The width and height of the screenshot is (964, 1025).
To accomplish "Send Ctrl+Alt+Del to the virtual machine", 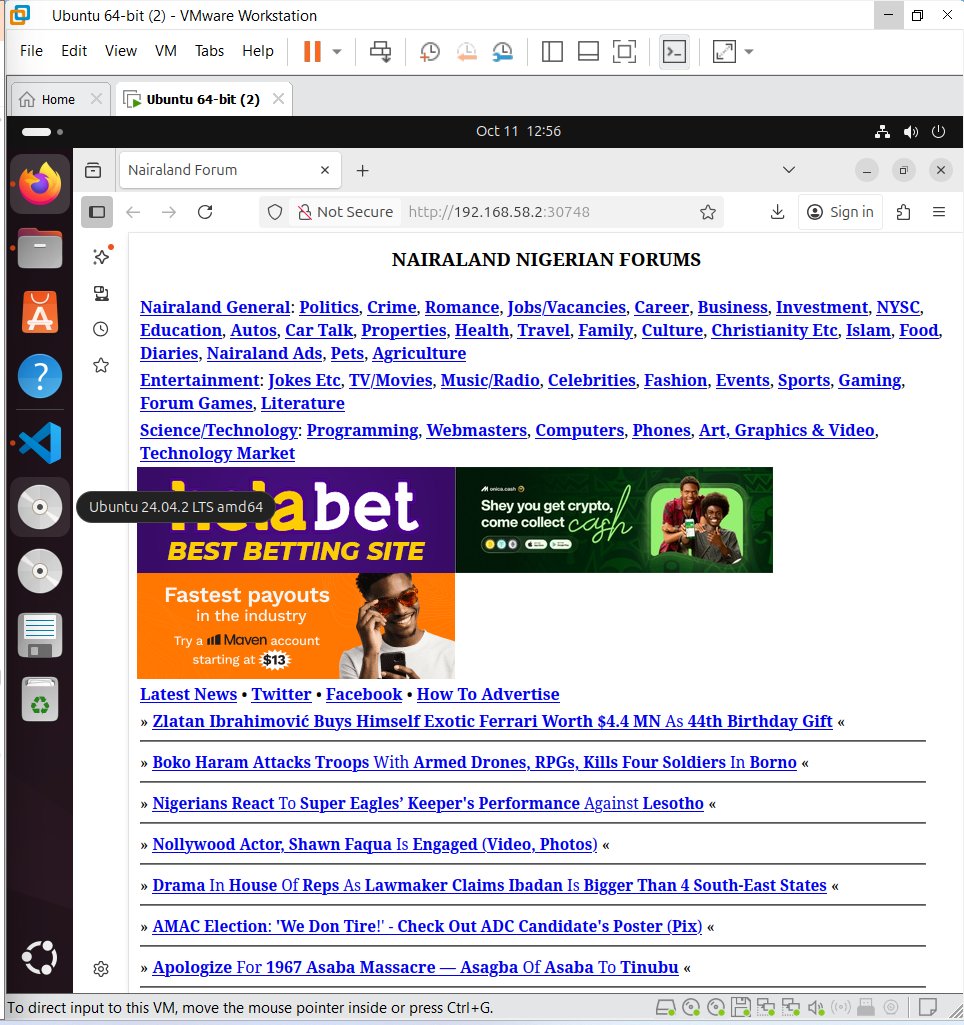I will 380,51.
